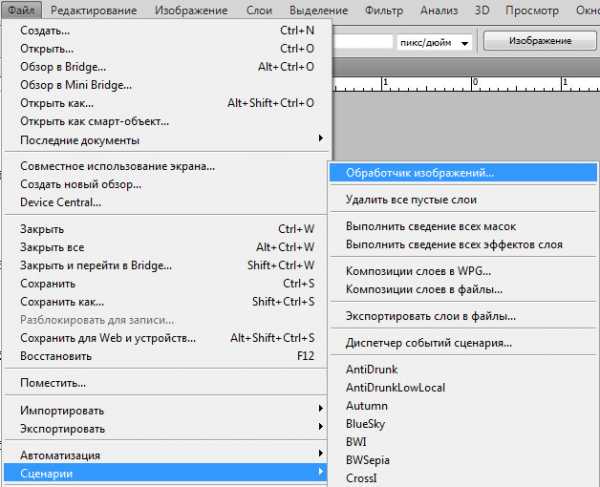Open the Фильтр menu
This screenshot has height=487, width=600.
[384, 10]
